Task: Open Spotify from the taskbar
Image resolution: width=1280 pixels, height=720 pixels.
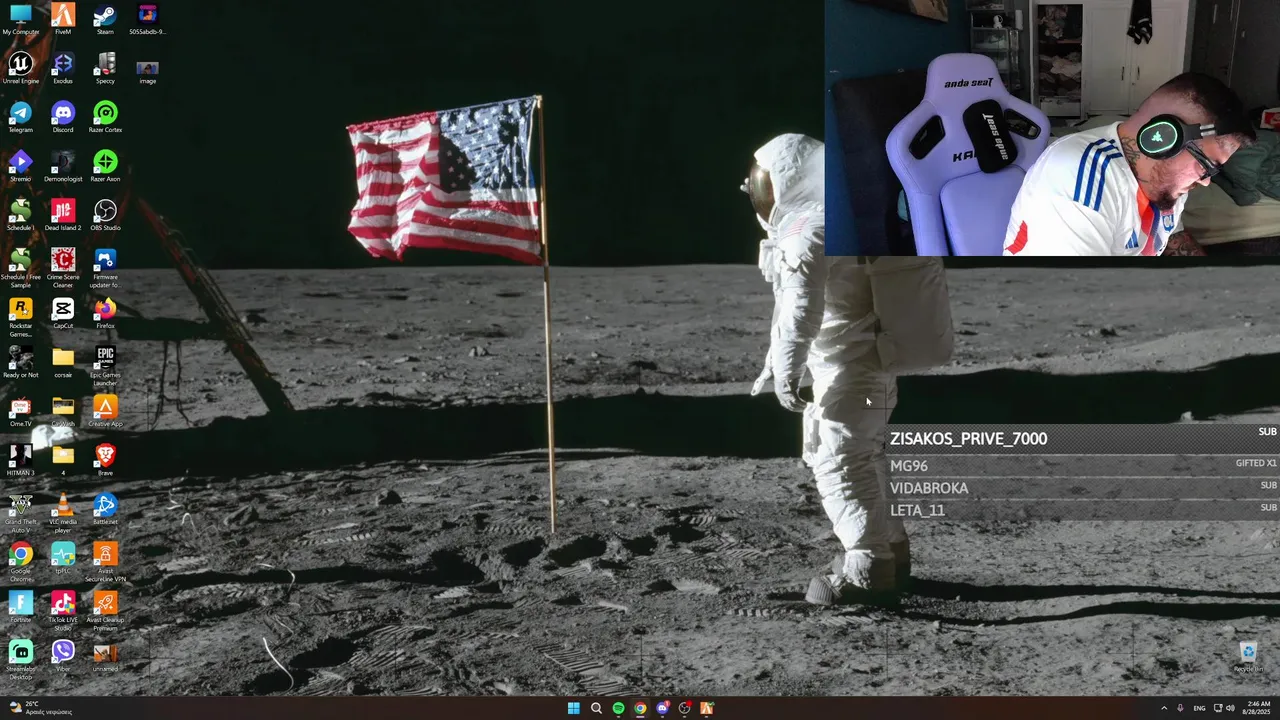Action: tap(618, 708)
